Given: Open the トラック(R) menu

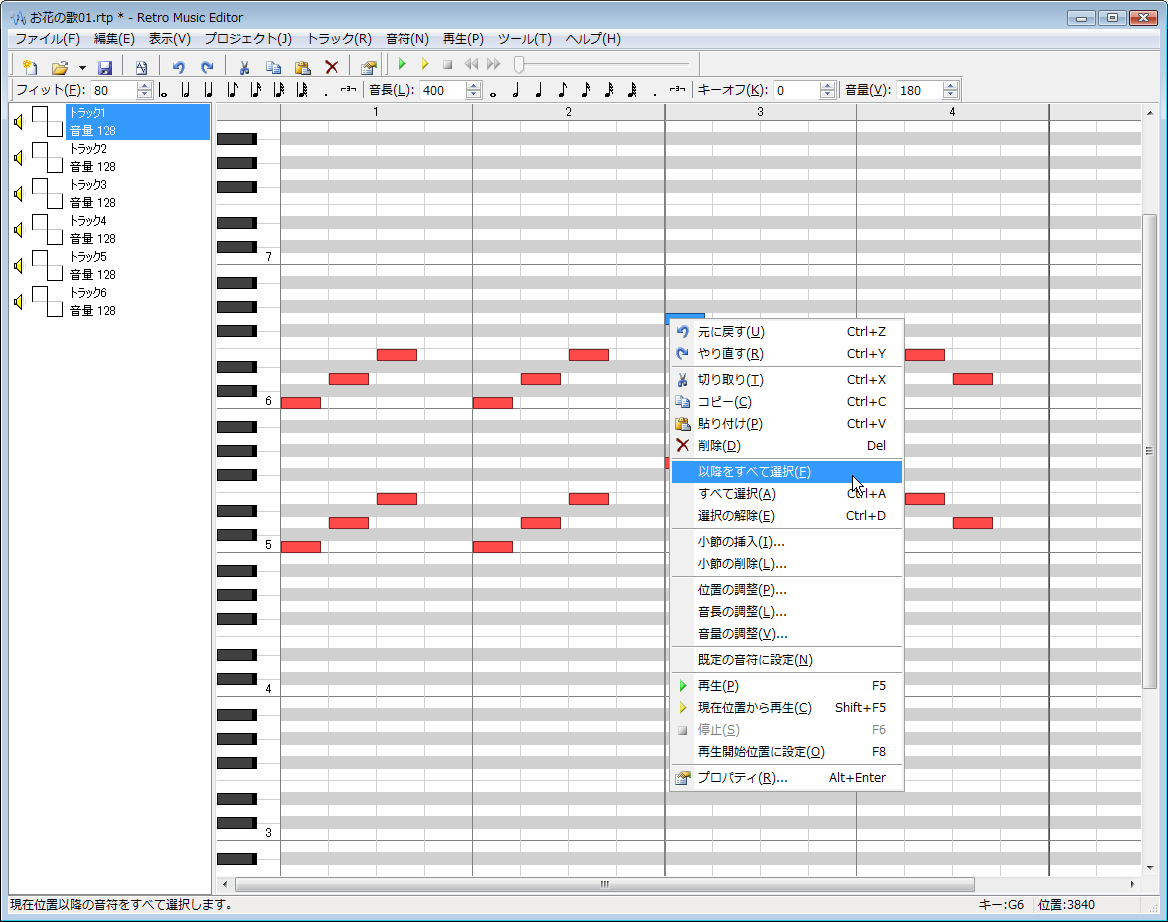Looking at the screenshot, I should point(339,39).
